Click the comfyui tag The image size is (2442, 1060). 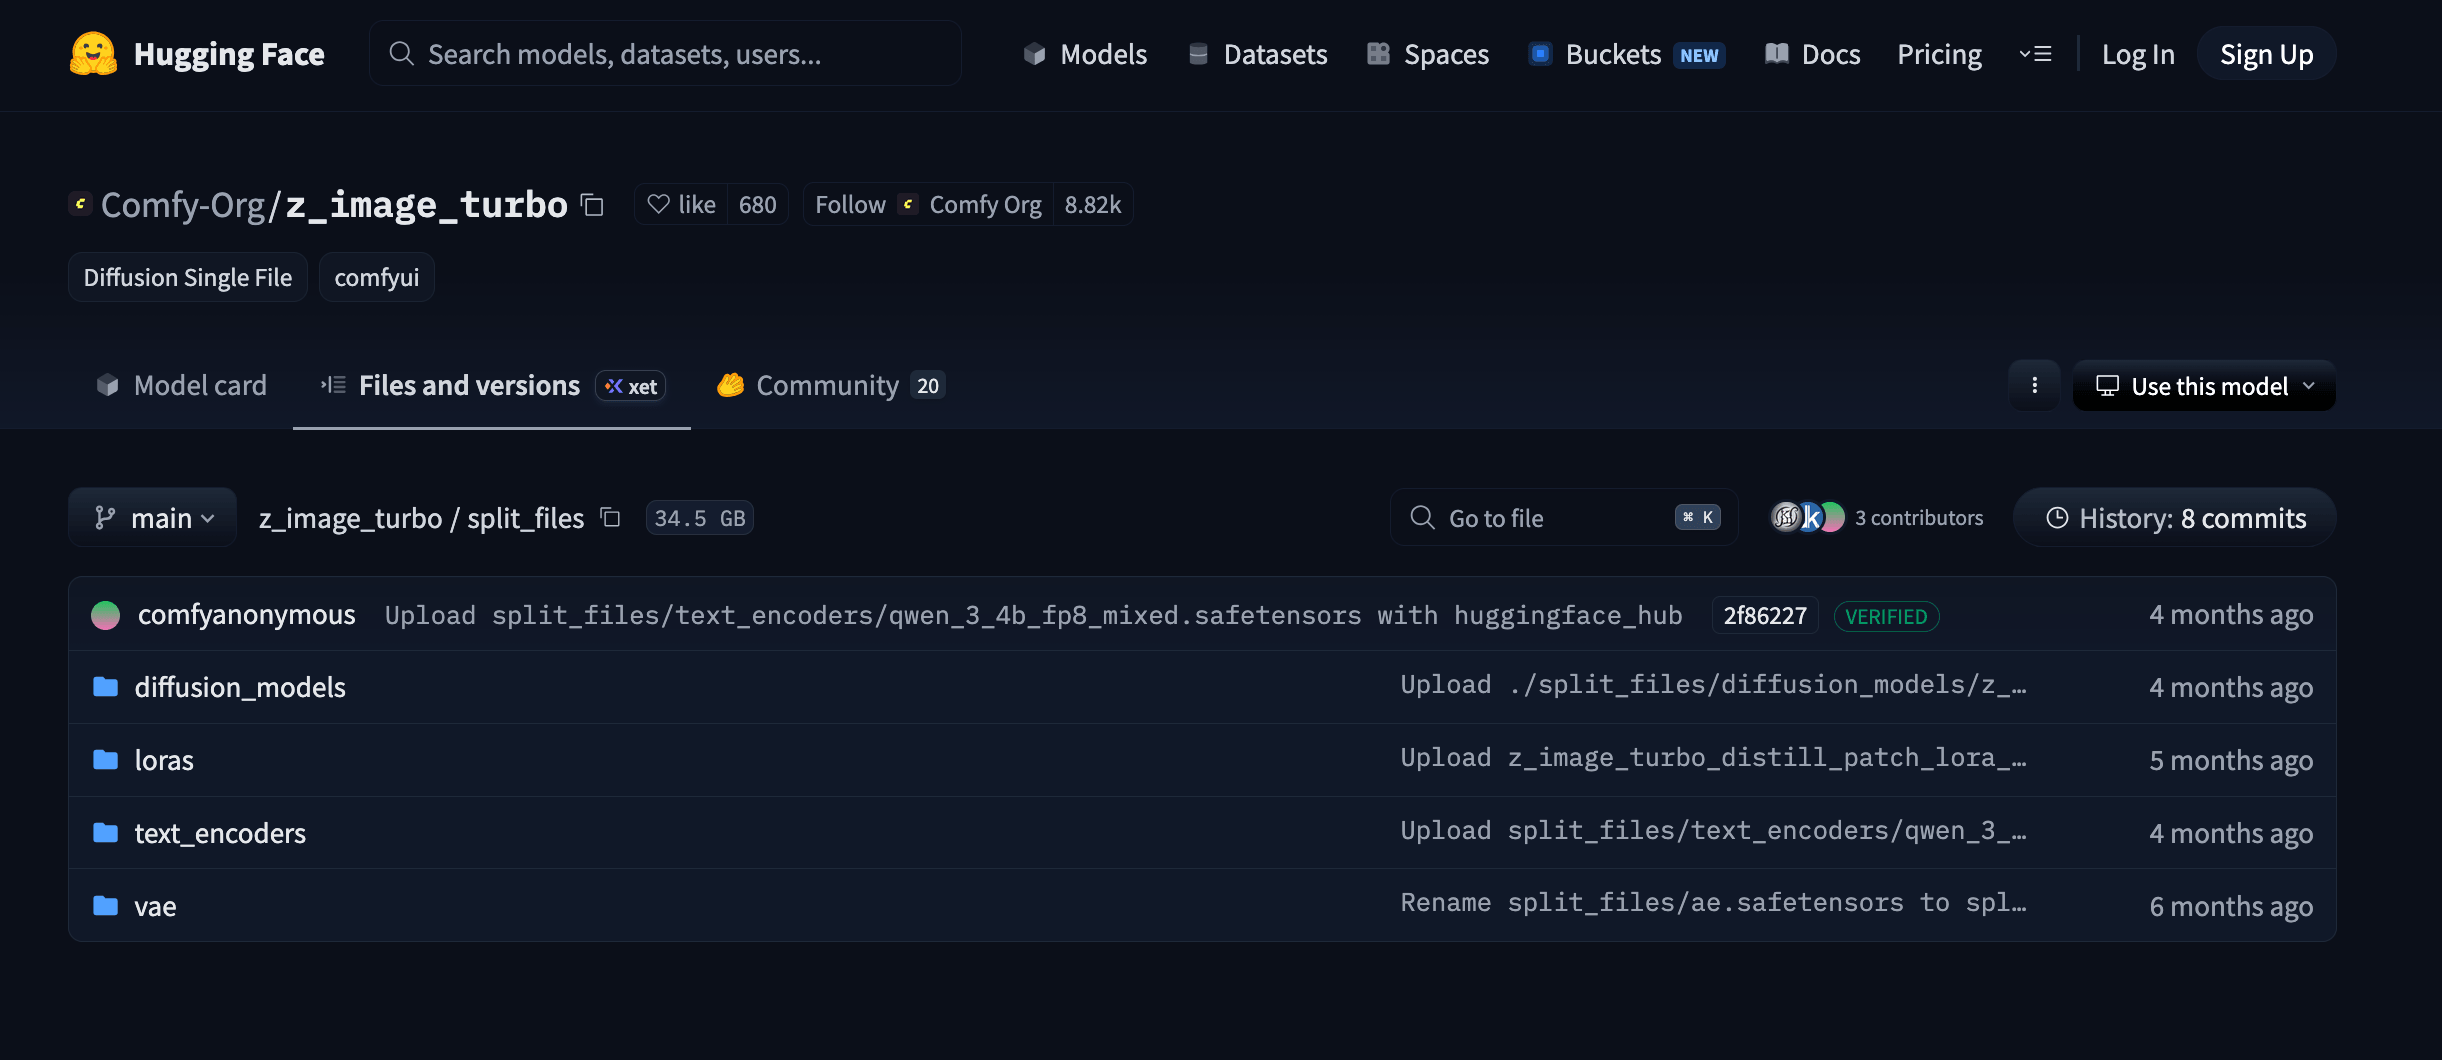click(x=377, y=277)
